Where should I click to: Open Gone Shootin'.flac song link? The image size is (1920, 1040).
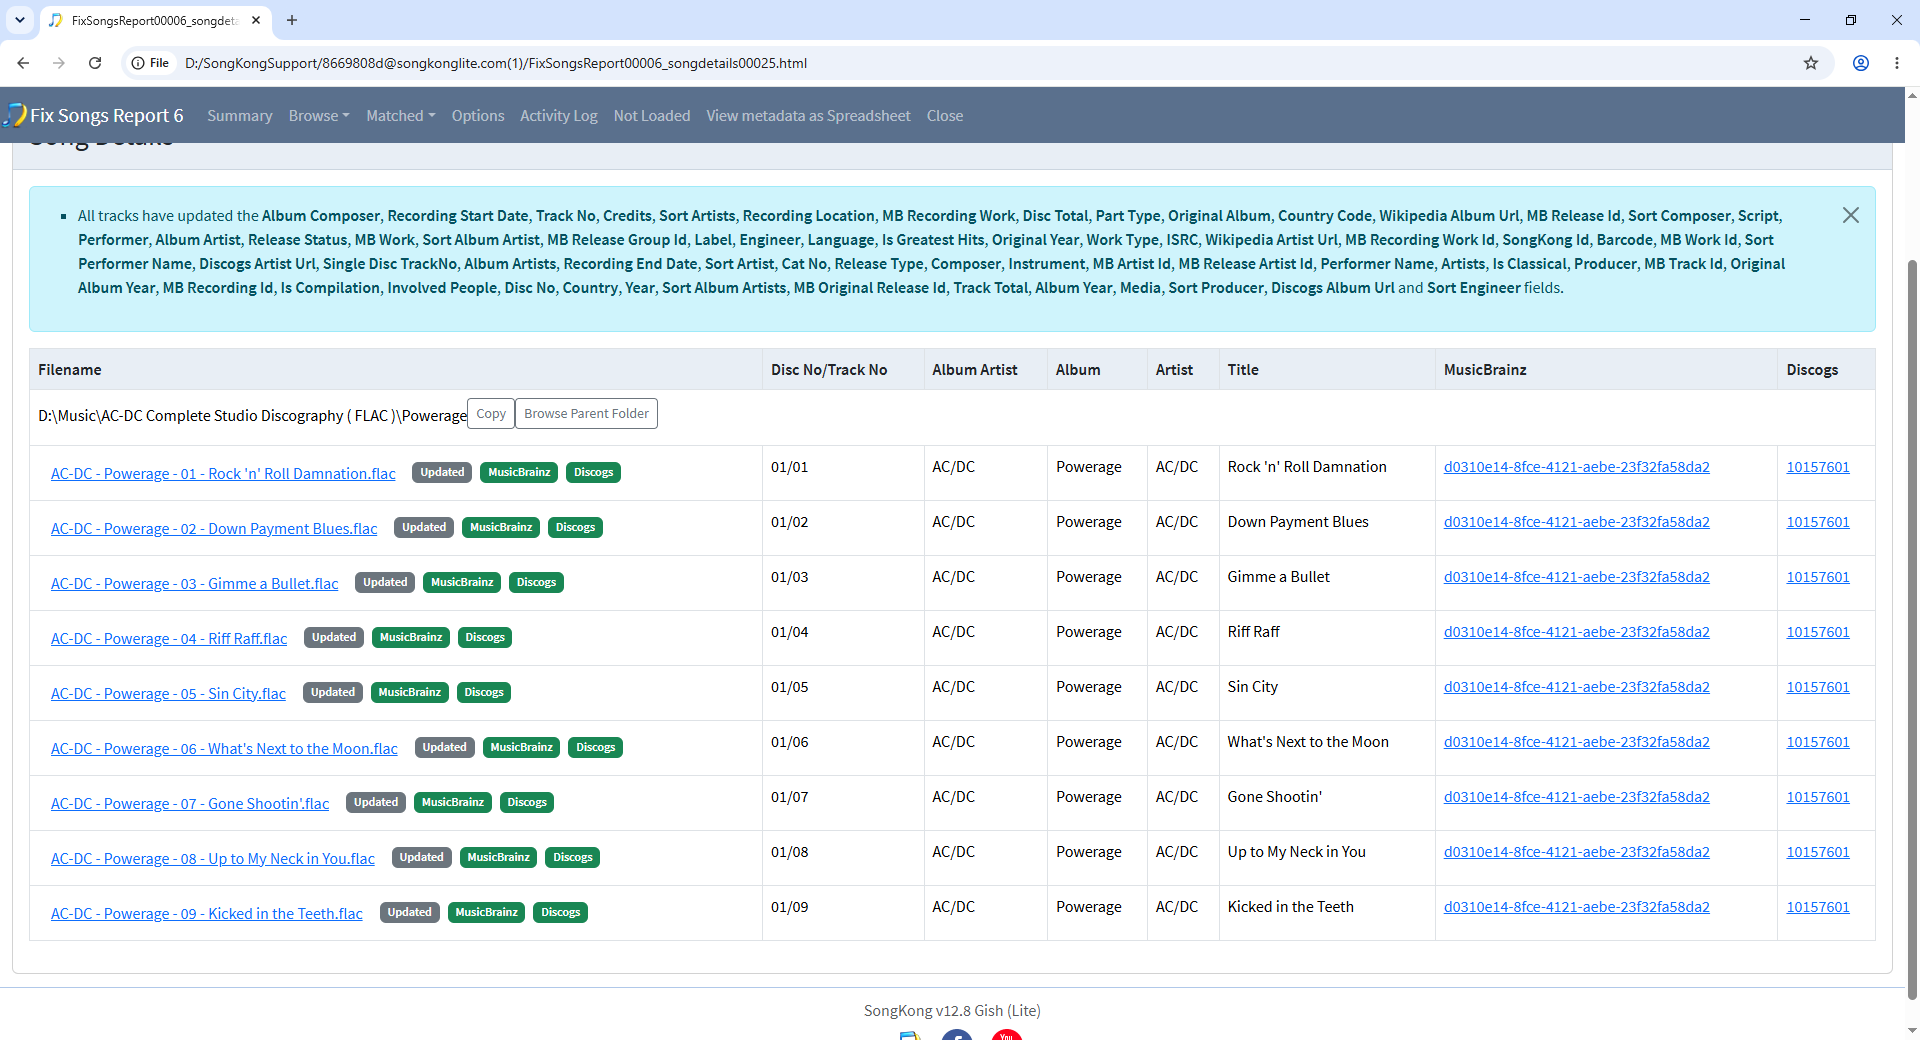coord(190,804)
